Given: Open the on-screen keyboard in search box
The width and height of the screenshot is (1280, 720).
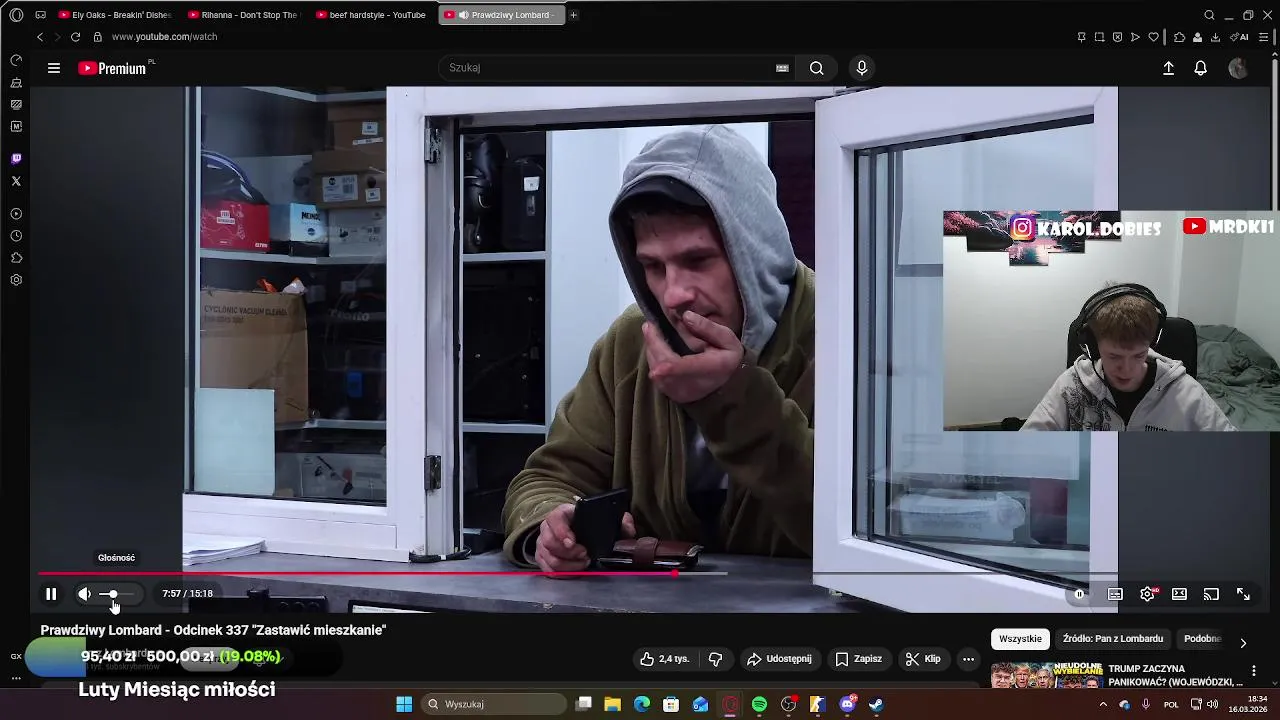Looking at the screenshot, I should (x=782, y=68).
